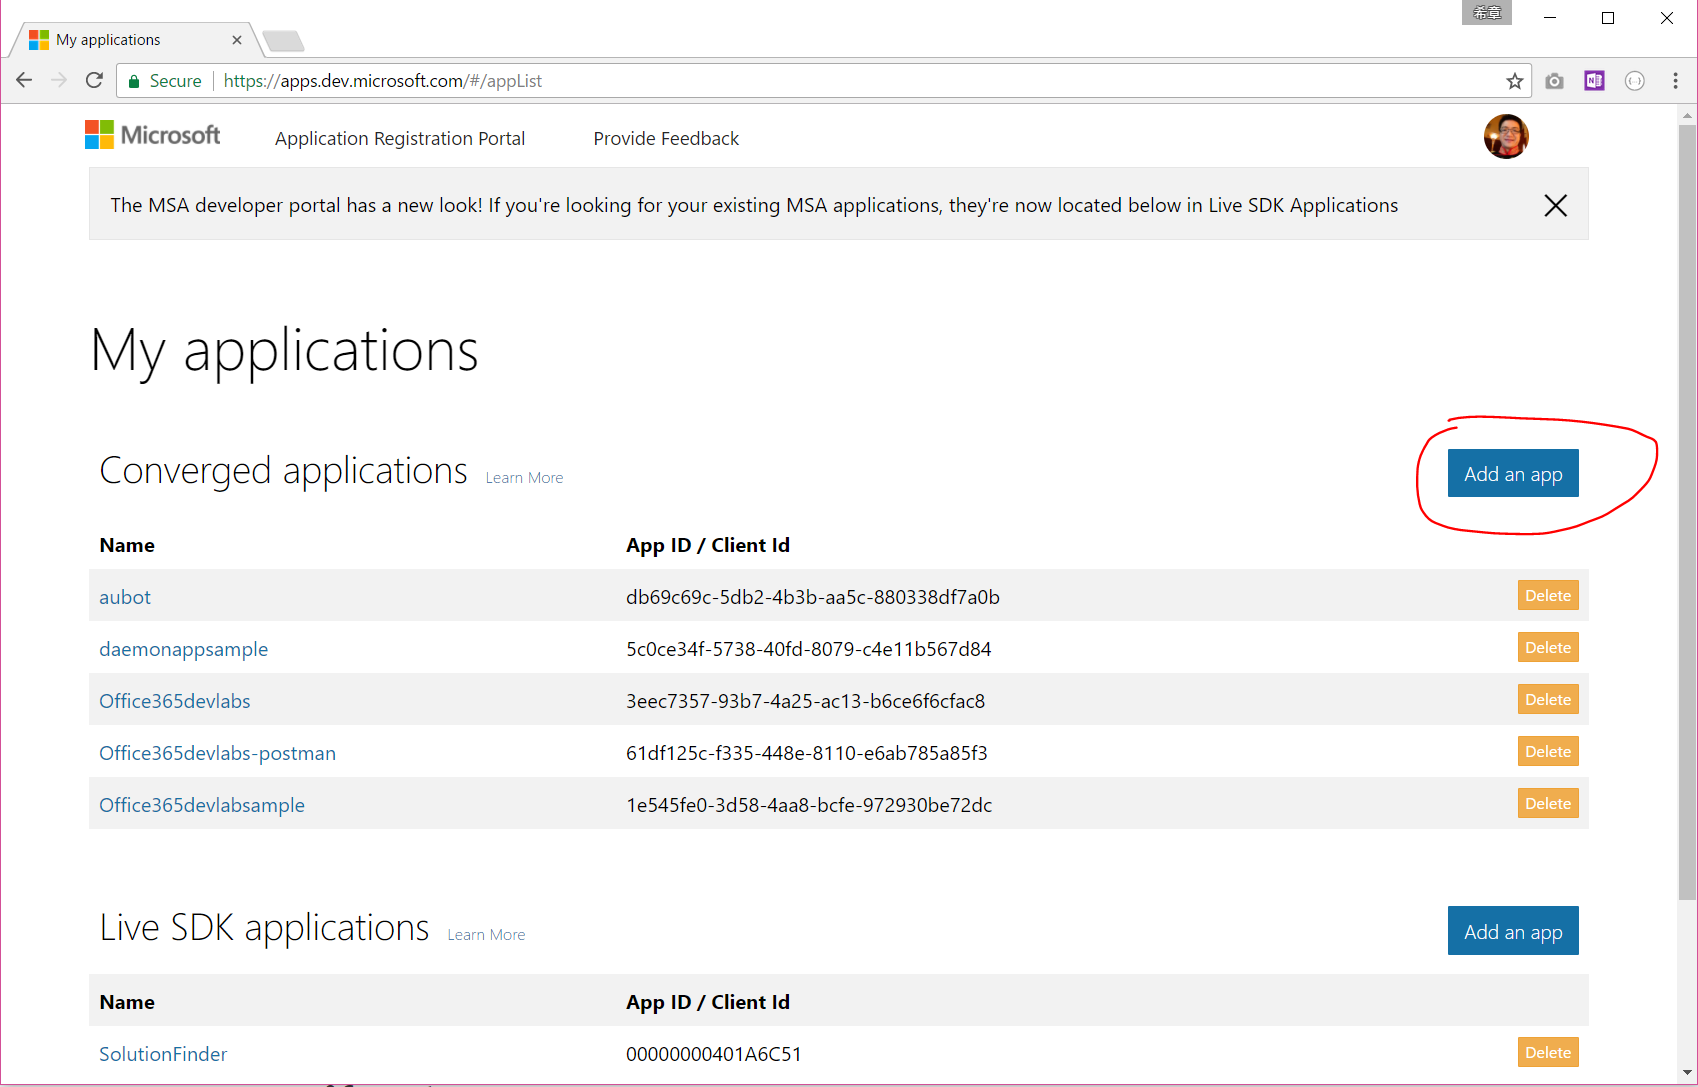
Task: Open Application Registration Portal link
Action: pyautogui.click(x=400, y=139)
